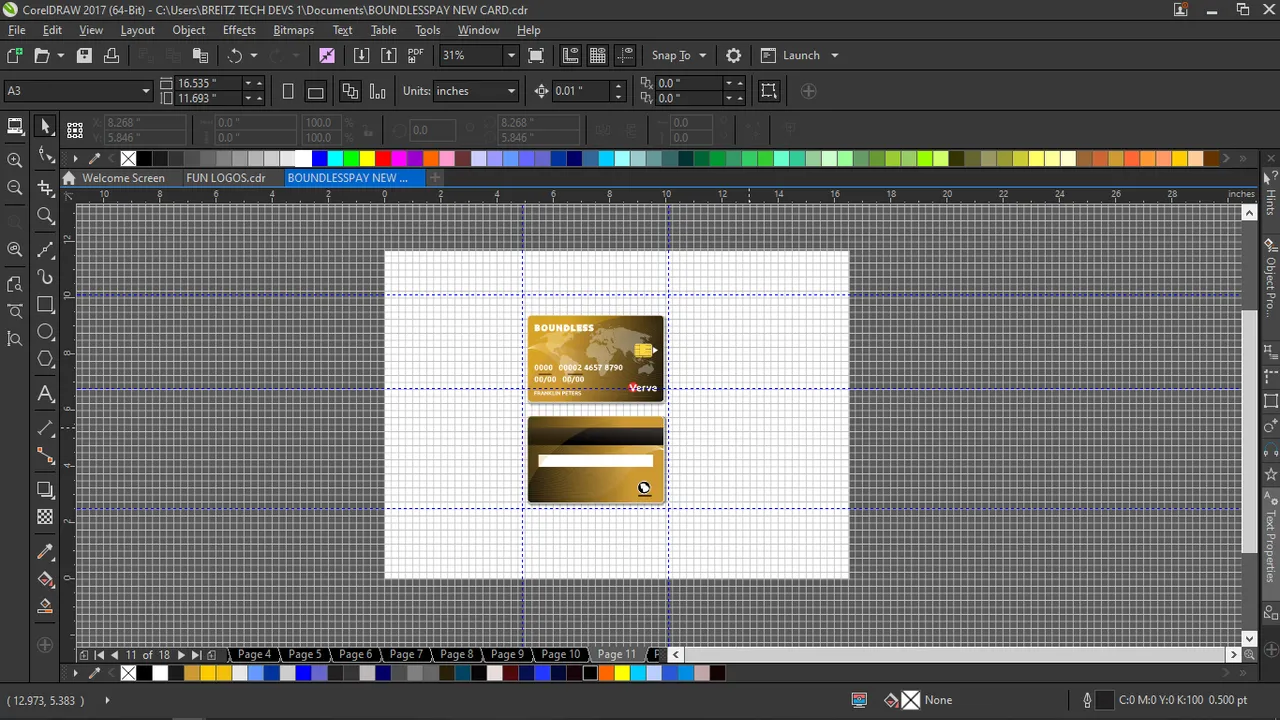Set page orientation to portrait

(x=288, y=91)
